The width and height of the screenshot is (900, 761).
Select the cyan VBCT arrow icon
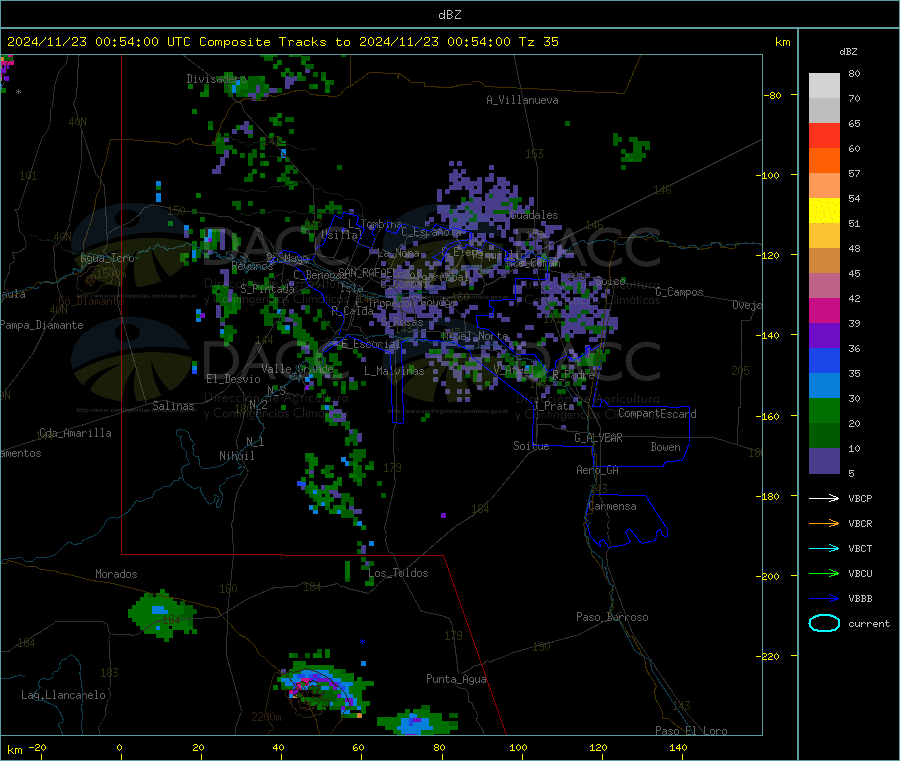824,548
